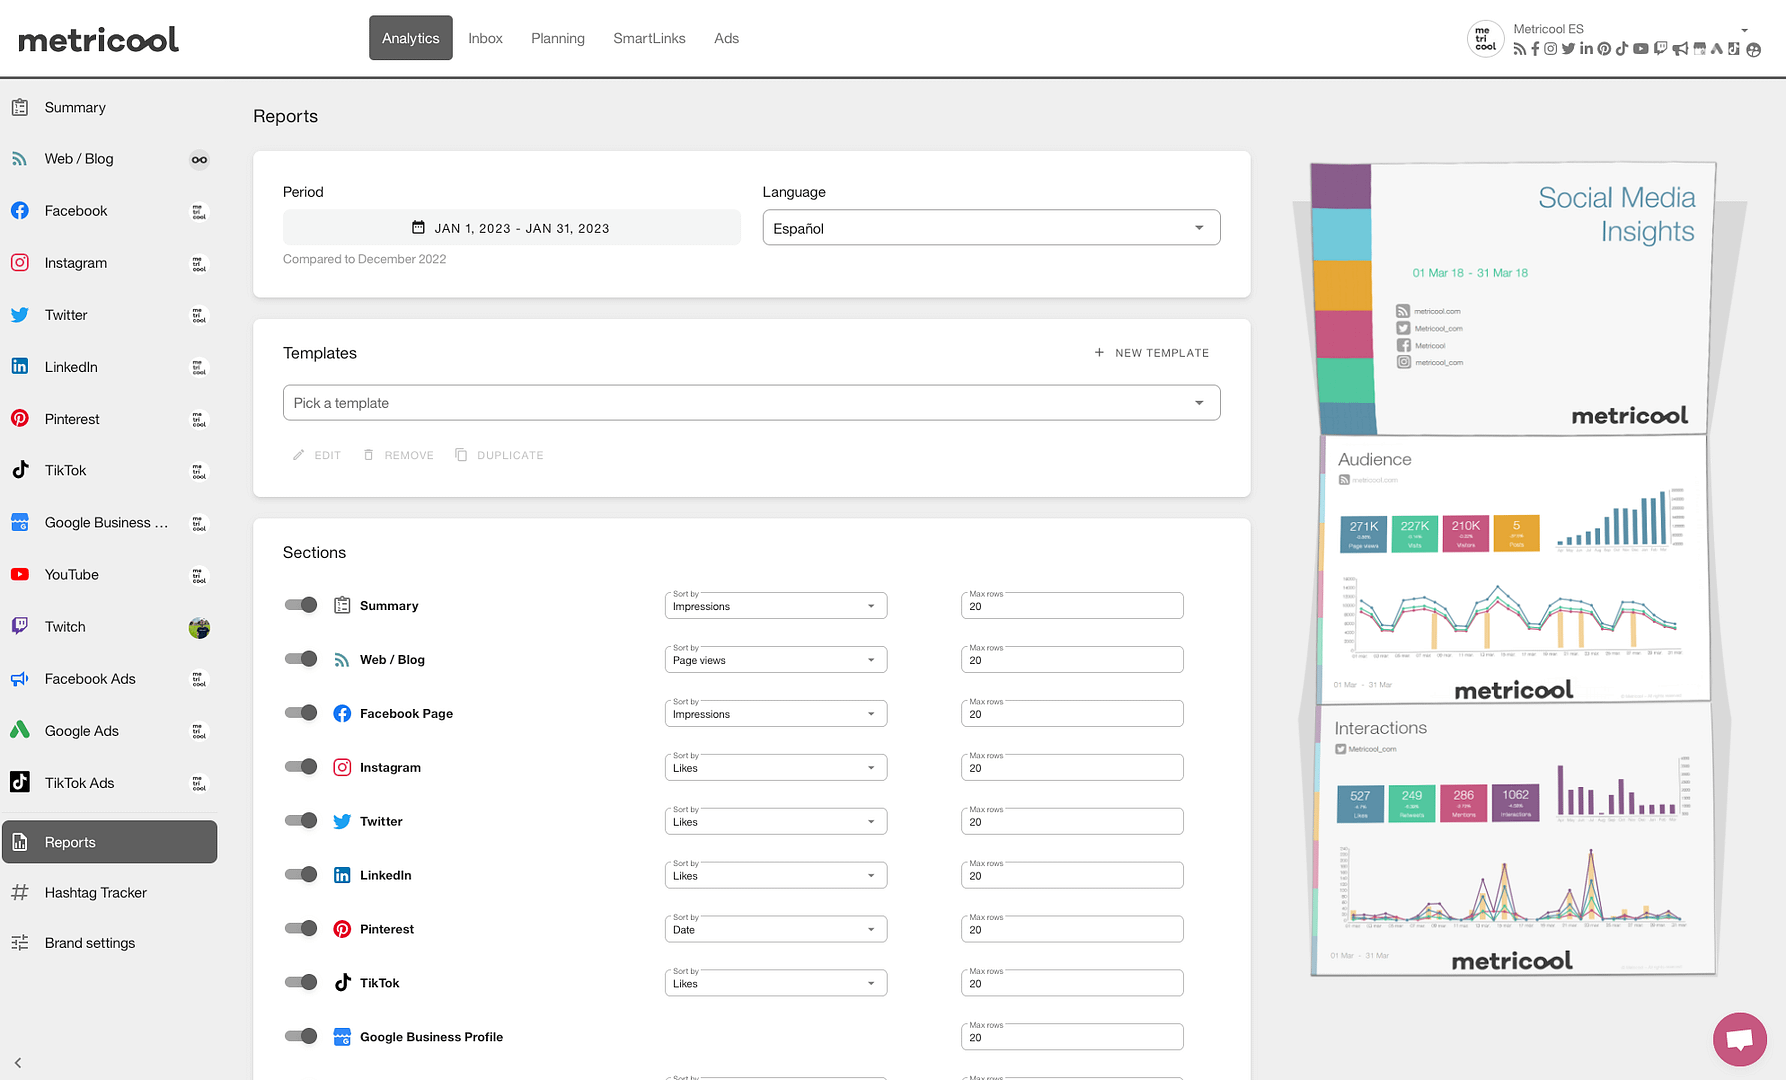The height and width of the screenshot is (1080, 1786).
Task: Click the Twitch account avatar in sidebar
Action: click(199, 628)
